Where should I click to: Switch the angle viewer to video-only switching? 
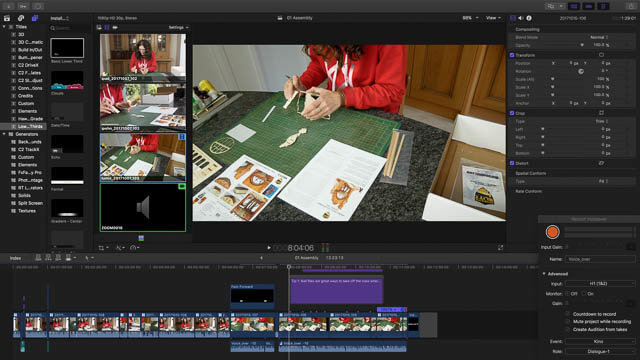click(x=107, y=27)
